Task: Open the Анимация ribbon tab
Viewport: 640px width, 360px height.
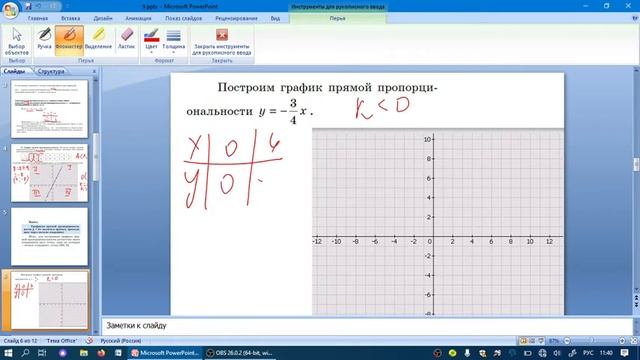Action: 138,18
